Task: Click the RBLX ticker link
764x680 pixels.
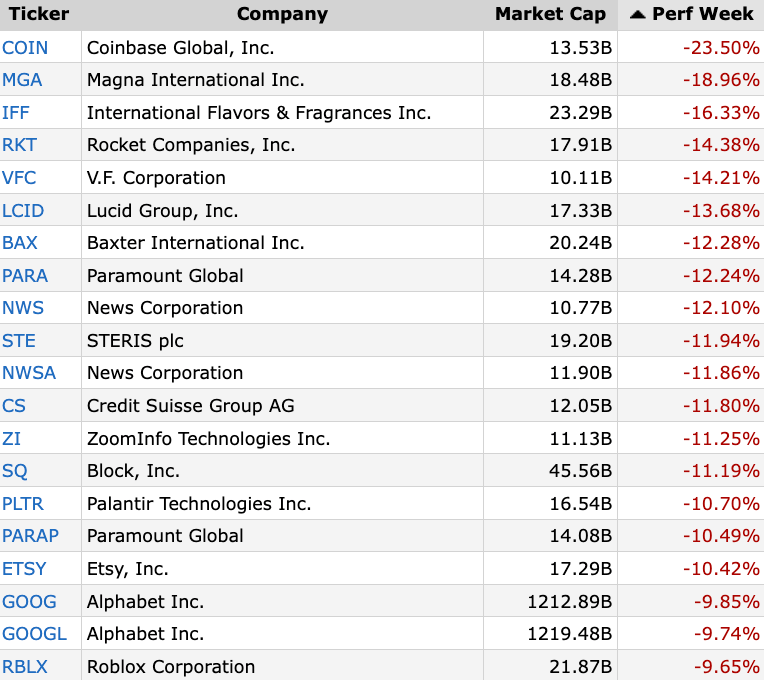Action: [x=25, y=667]
